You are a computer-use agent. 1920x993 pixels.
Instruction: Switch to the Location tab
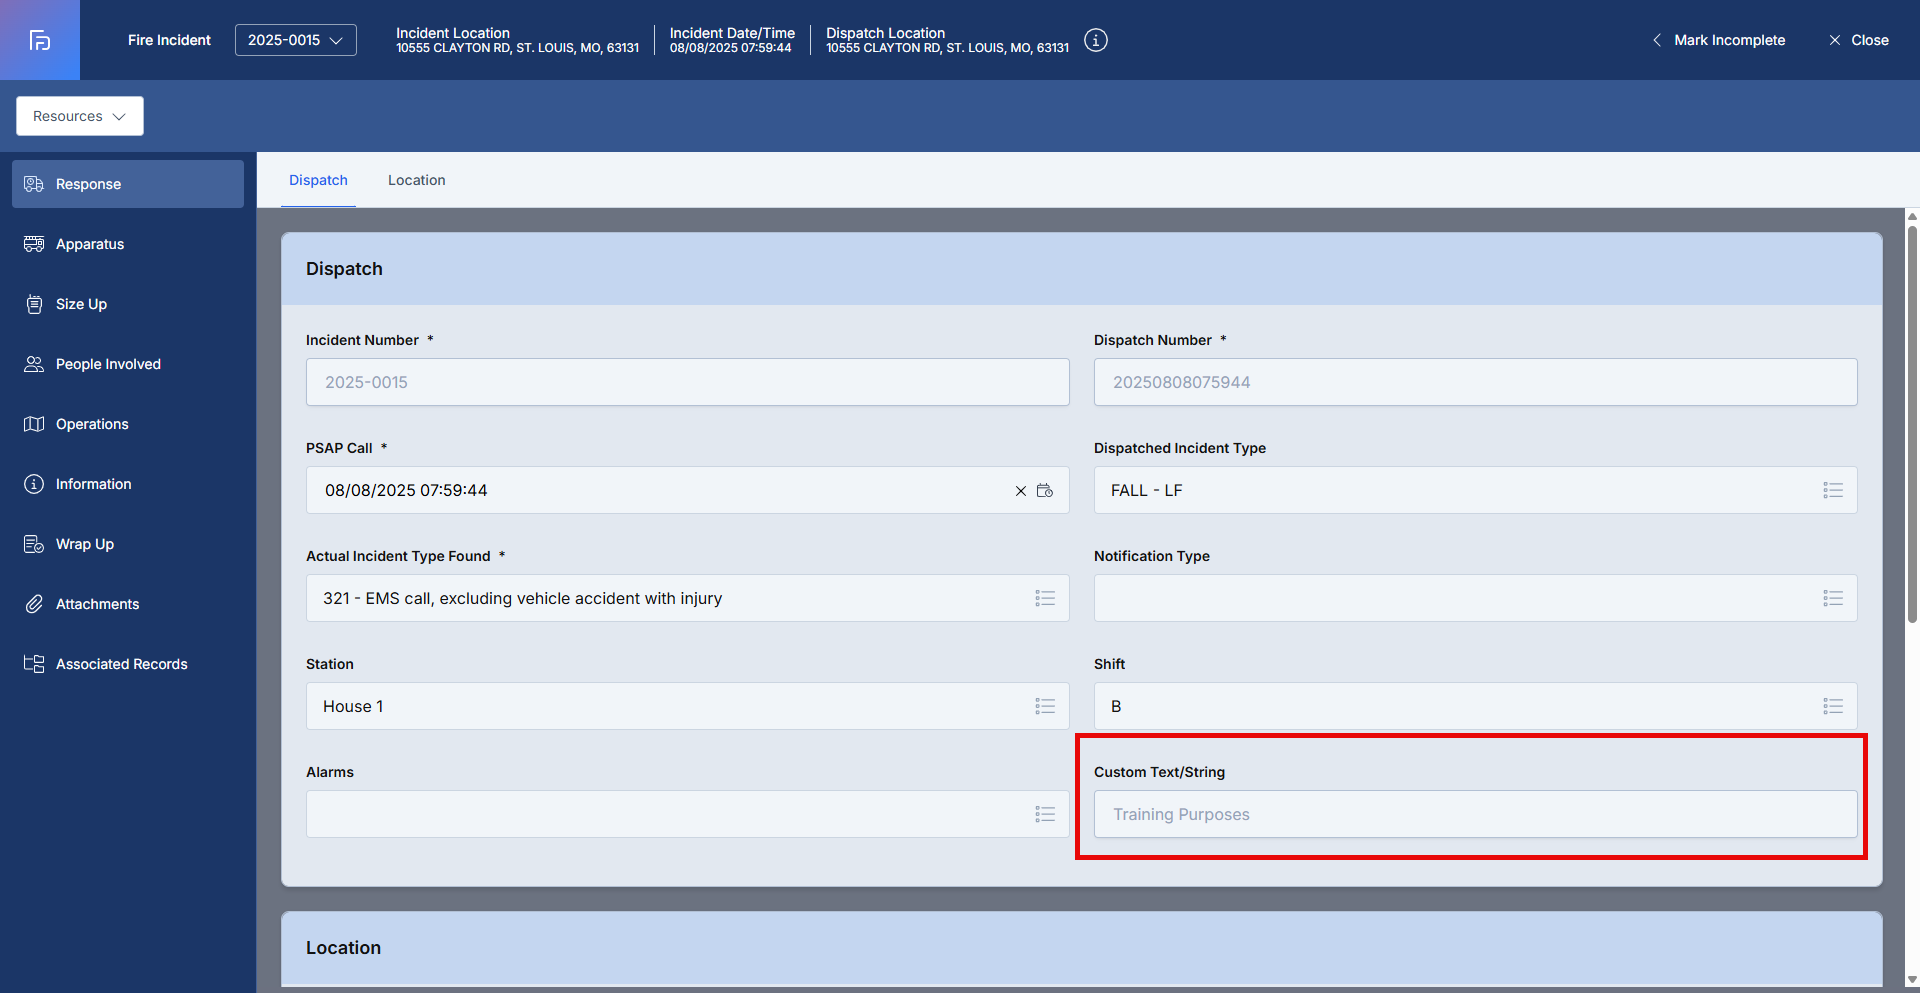[417, 180]
